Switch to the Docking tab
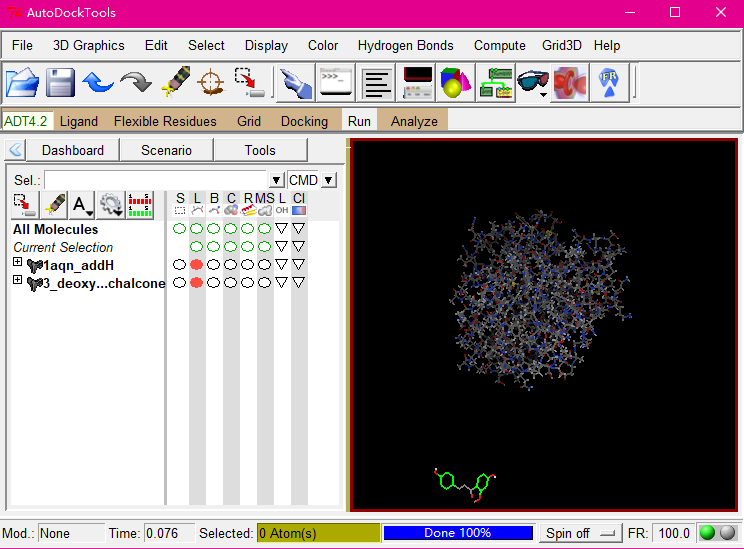 (x=304, y=121)
